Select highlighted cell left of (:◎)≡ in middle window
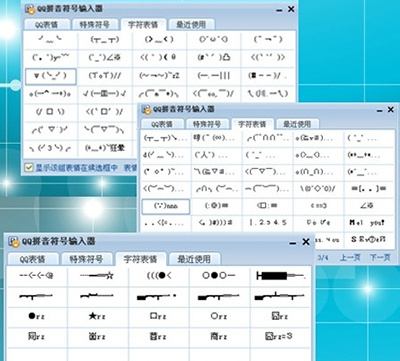Screen dimensions: 400x361 point(166,207)
